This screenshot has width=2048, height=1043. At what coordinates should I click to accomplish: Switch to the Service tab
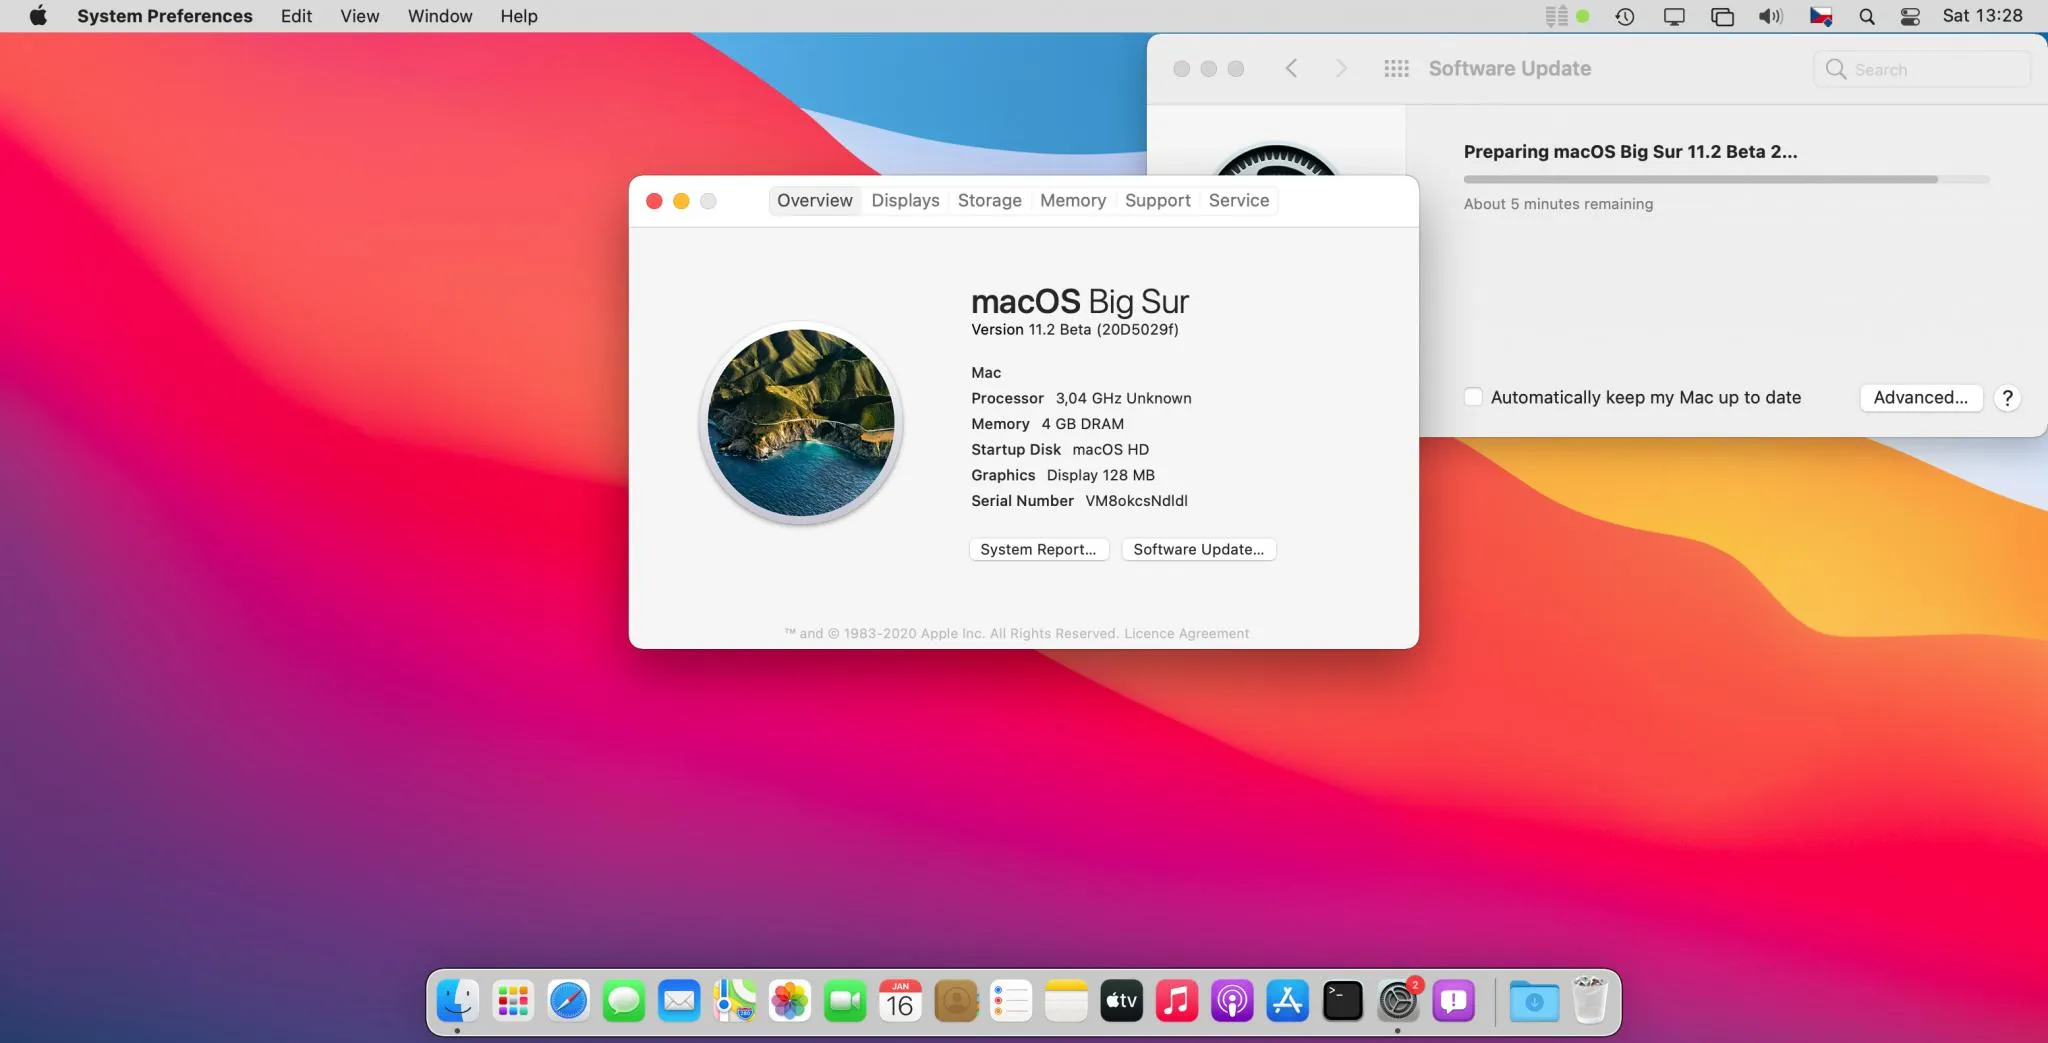1239,200
